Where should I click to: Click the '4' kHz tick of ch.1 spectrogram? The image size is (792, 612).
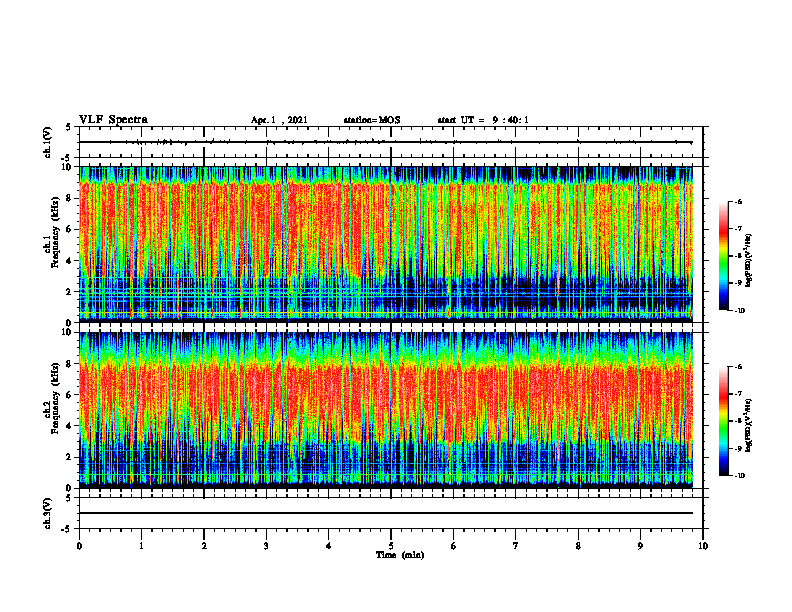(x=69, y=261)
